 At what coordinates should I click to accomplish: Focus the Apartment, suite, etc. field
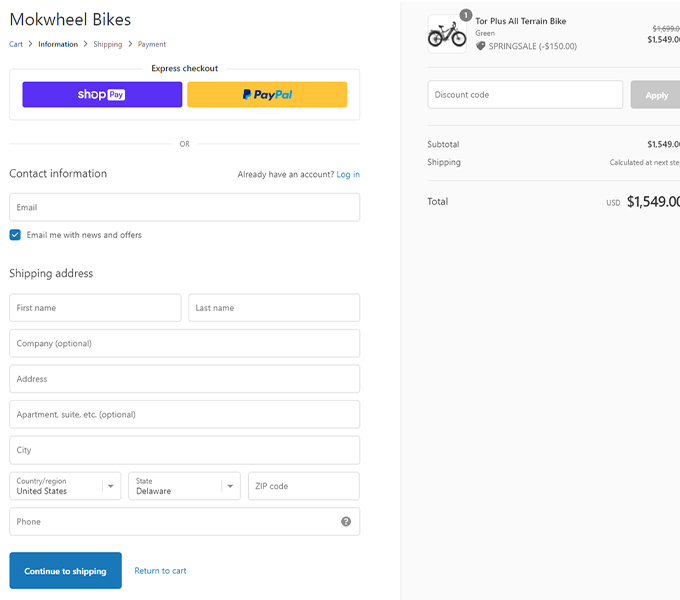tap(185, 414)
